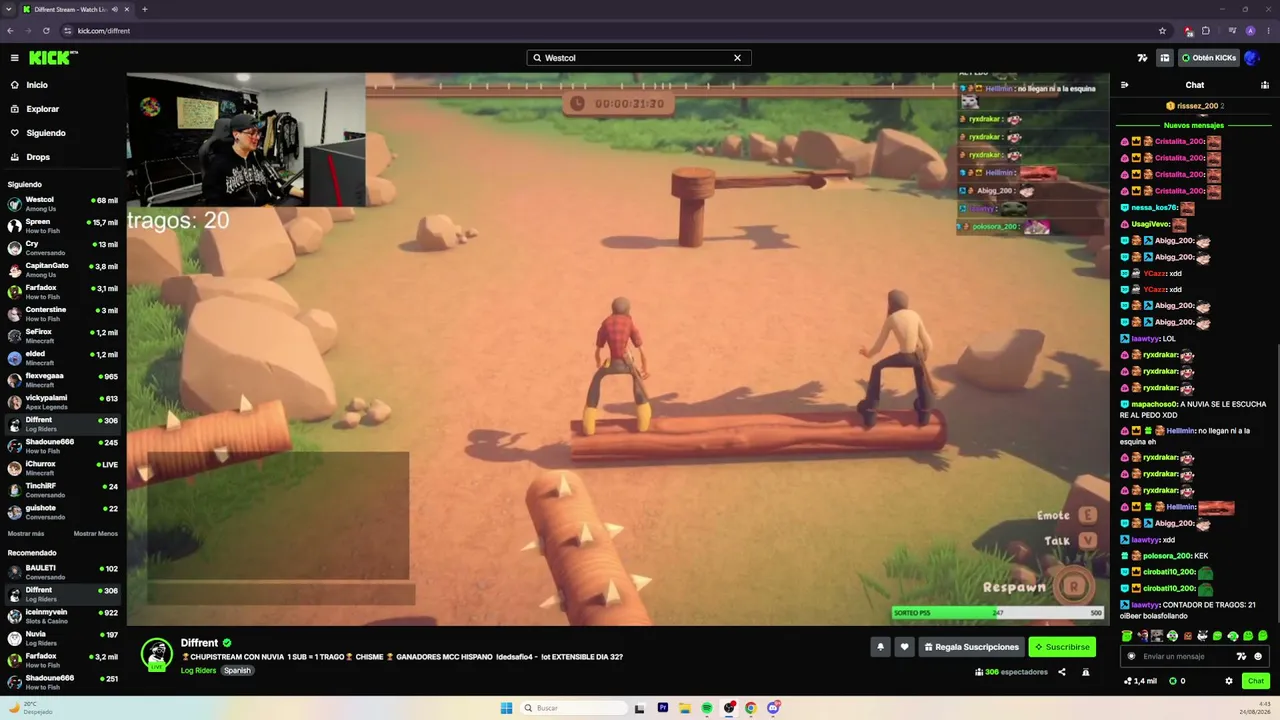The width and height of the screenshot is (1280, 720).
Task: Click the Spanish language tag
Action: point(237,670)
